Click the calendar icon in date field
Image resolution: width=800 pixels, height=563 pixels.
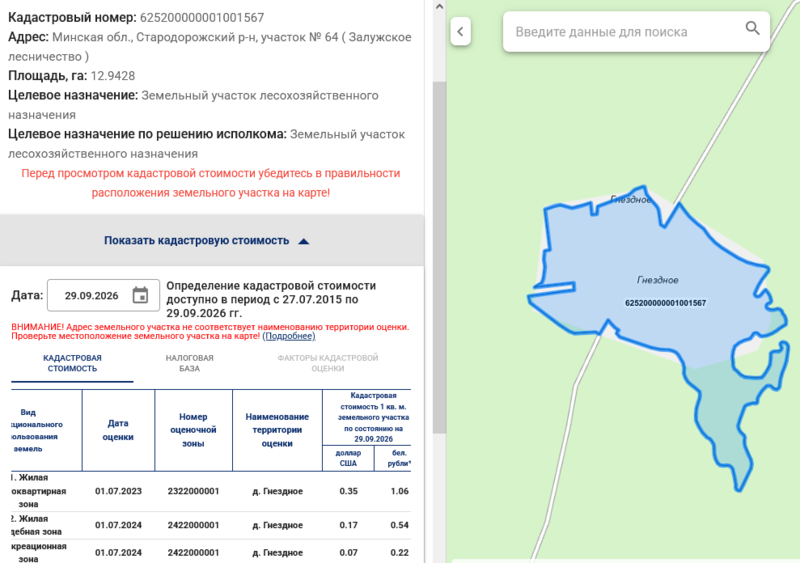(140, 295)
